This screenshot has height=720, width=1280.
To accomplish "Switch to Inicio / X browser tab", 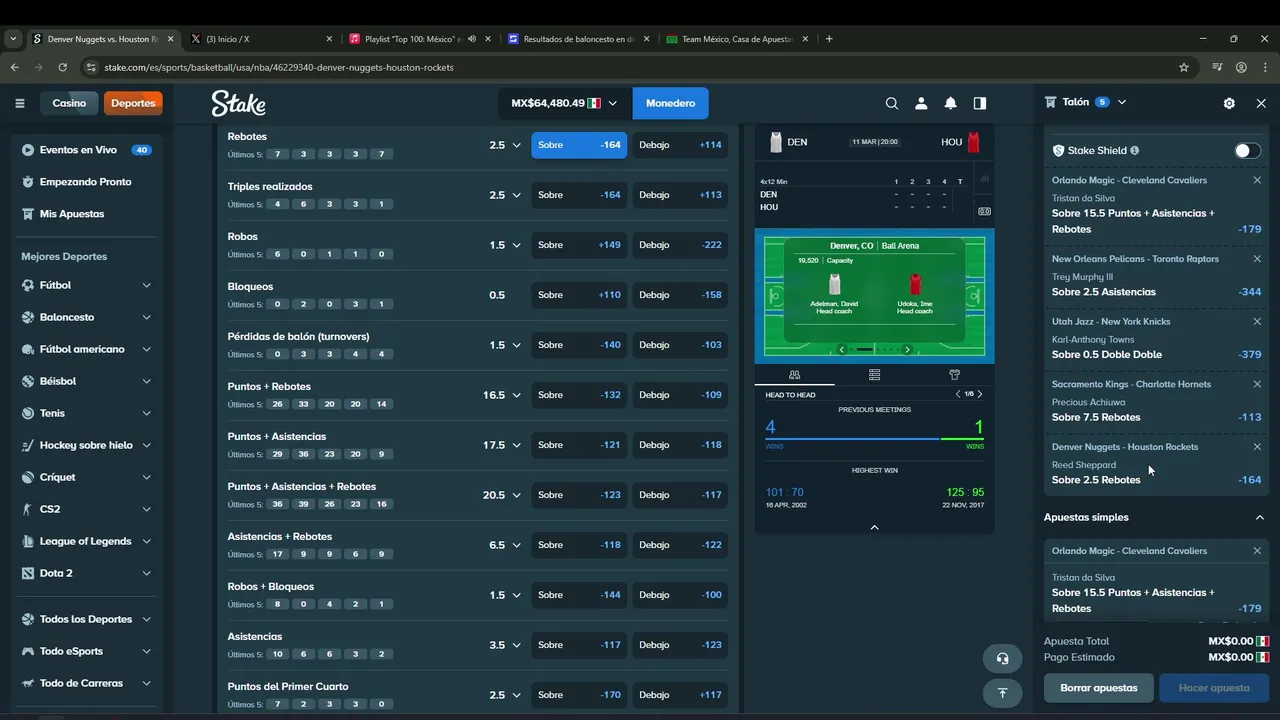I will pos(261,39).
